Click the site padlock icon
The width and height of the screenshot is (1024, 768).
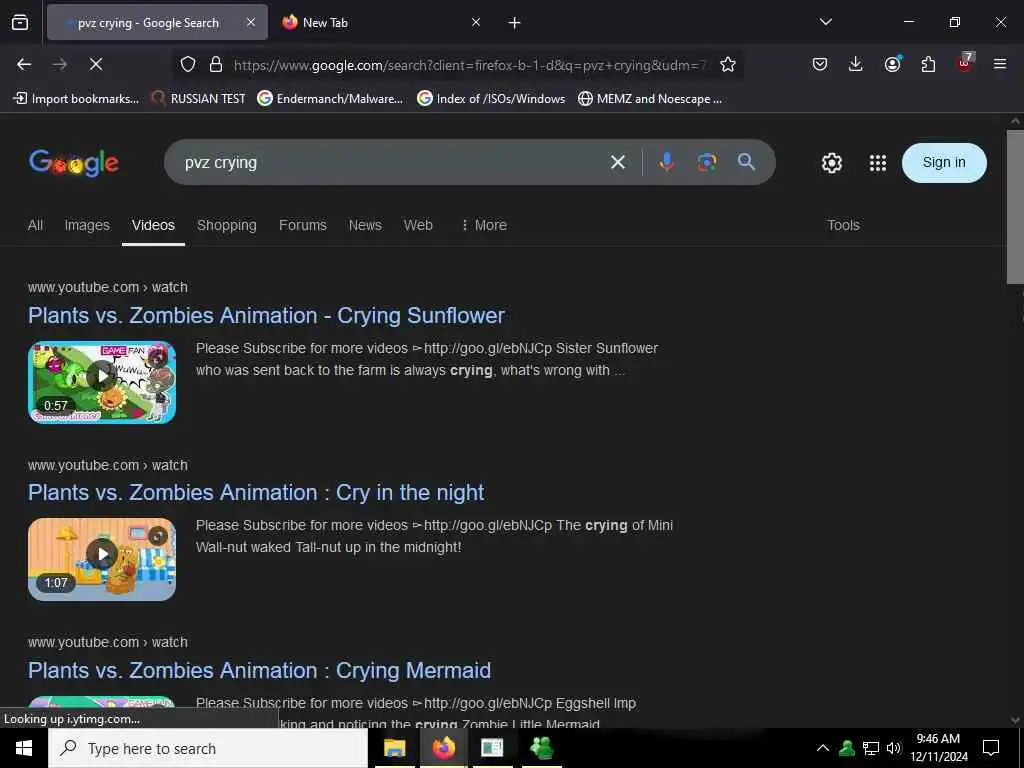point(216,64)
